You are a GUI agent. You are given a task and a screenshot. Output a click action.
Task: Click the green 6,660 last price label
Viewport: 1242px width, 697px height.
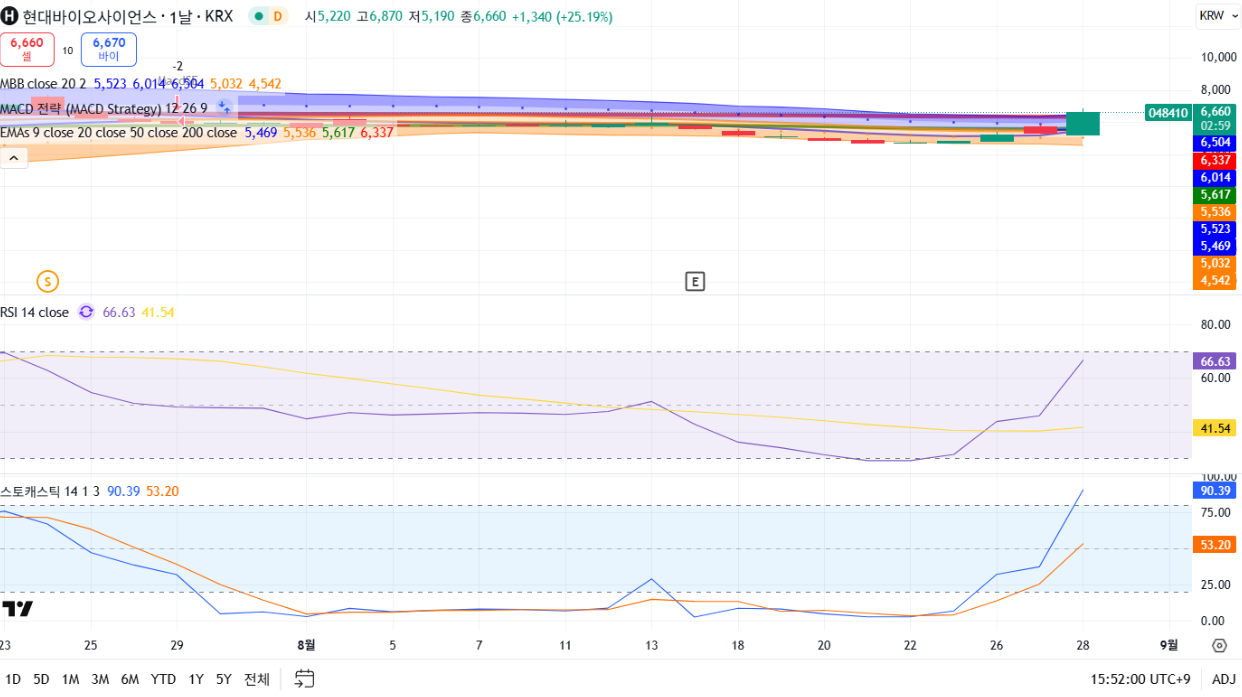point(1216,118)
